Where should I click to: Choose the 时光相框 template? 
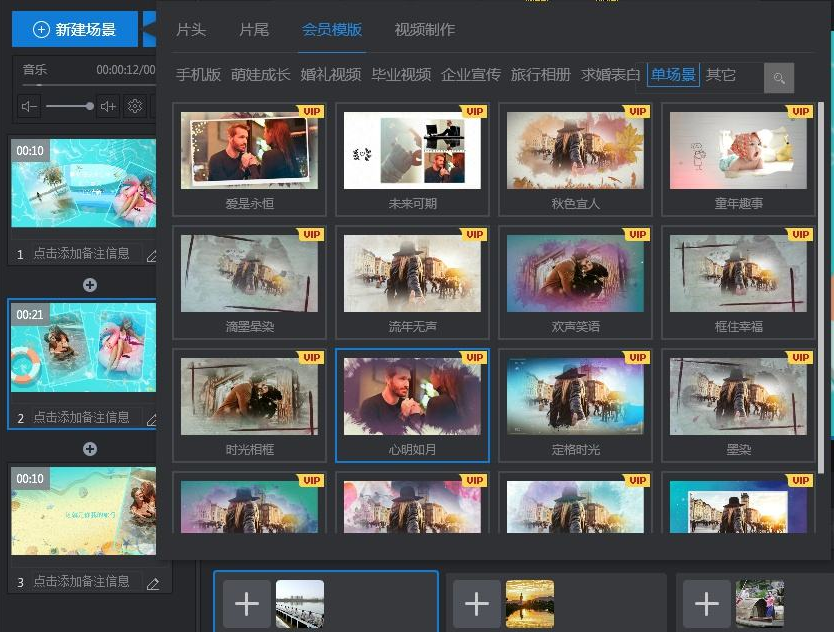[x=249, y=405]
